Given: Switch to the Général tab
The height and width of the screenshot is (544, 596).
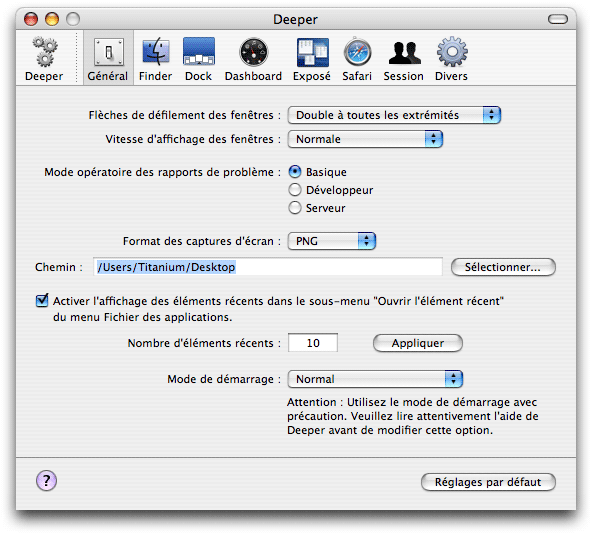Looking at the screenshot, I should [108, 58].
